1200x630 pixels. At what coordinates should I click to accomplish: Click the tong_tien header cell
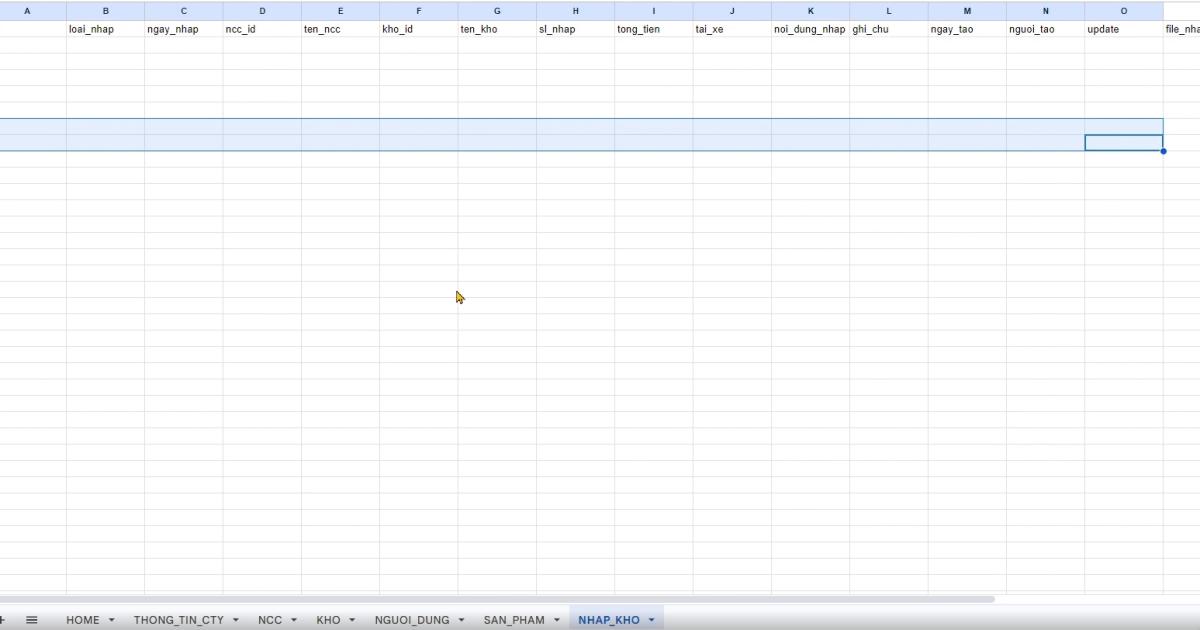point(654,29)
